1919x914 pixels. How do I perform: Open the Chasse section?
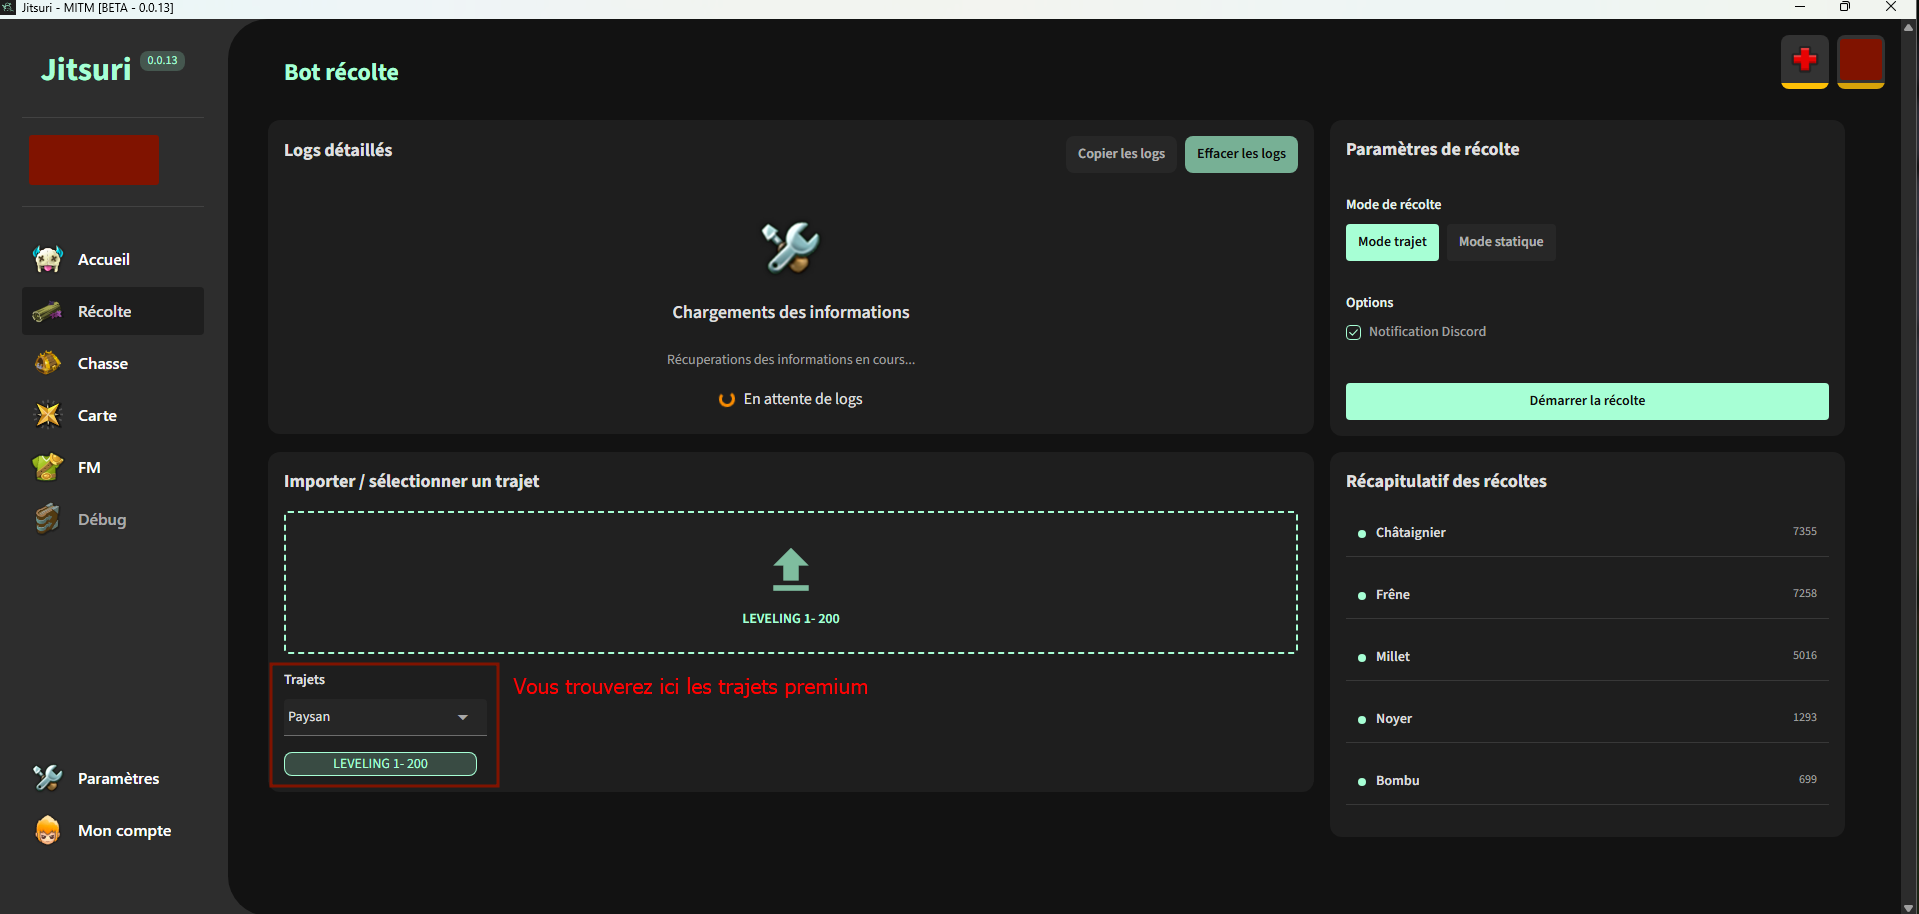(113, 363)
